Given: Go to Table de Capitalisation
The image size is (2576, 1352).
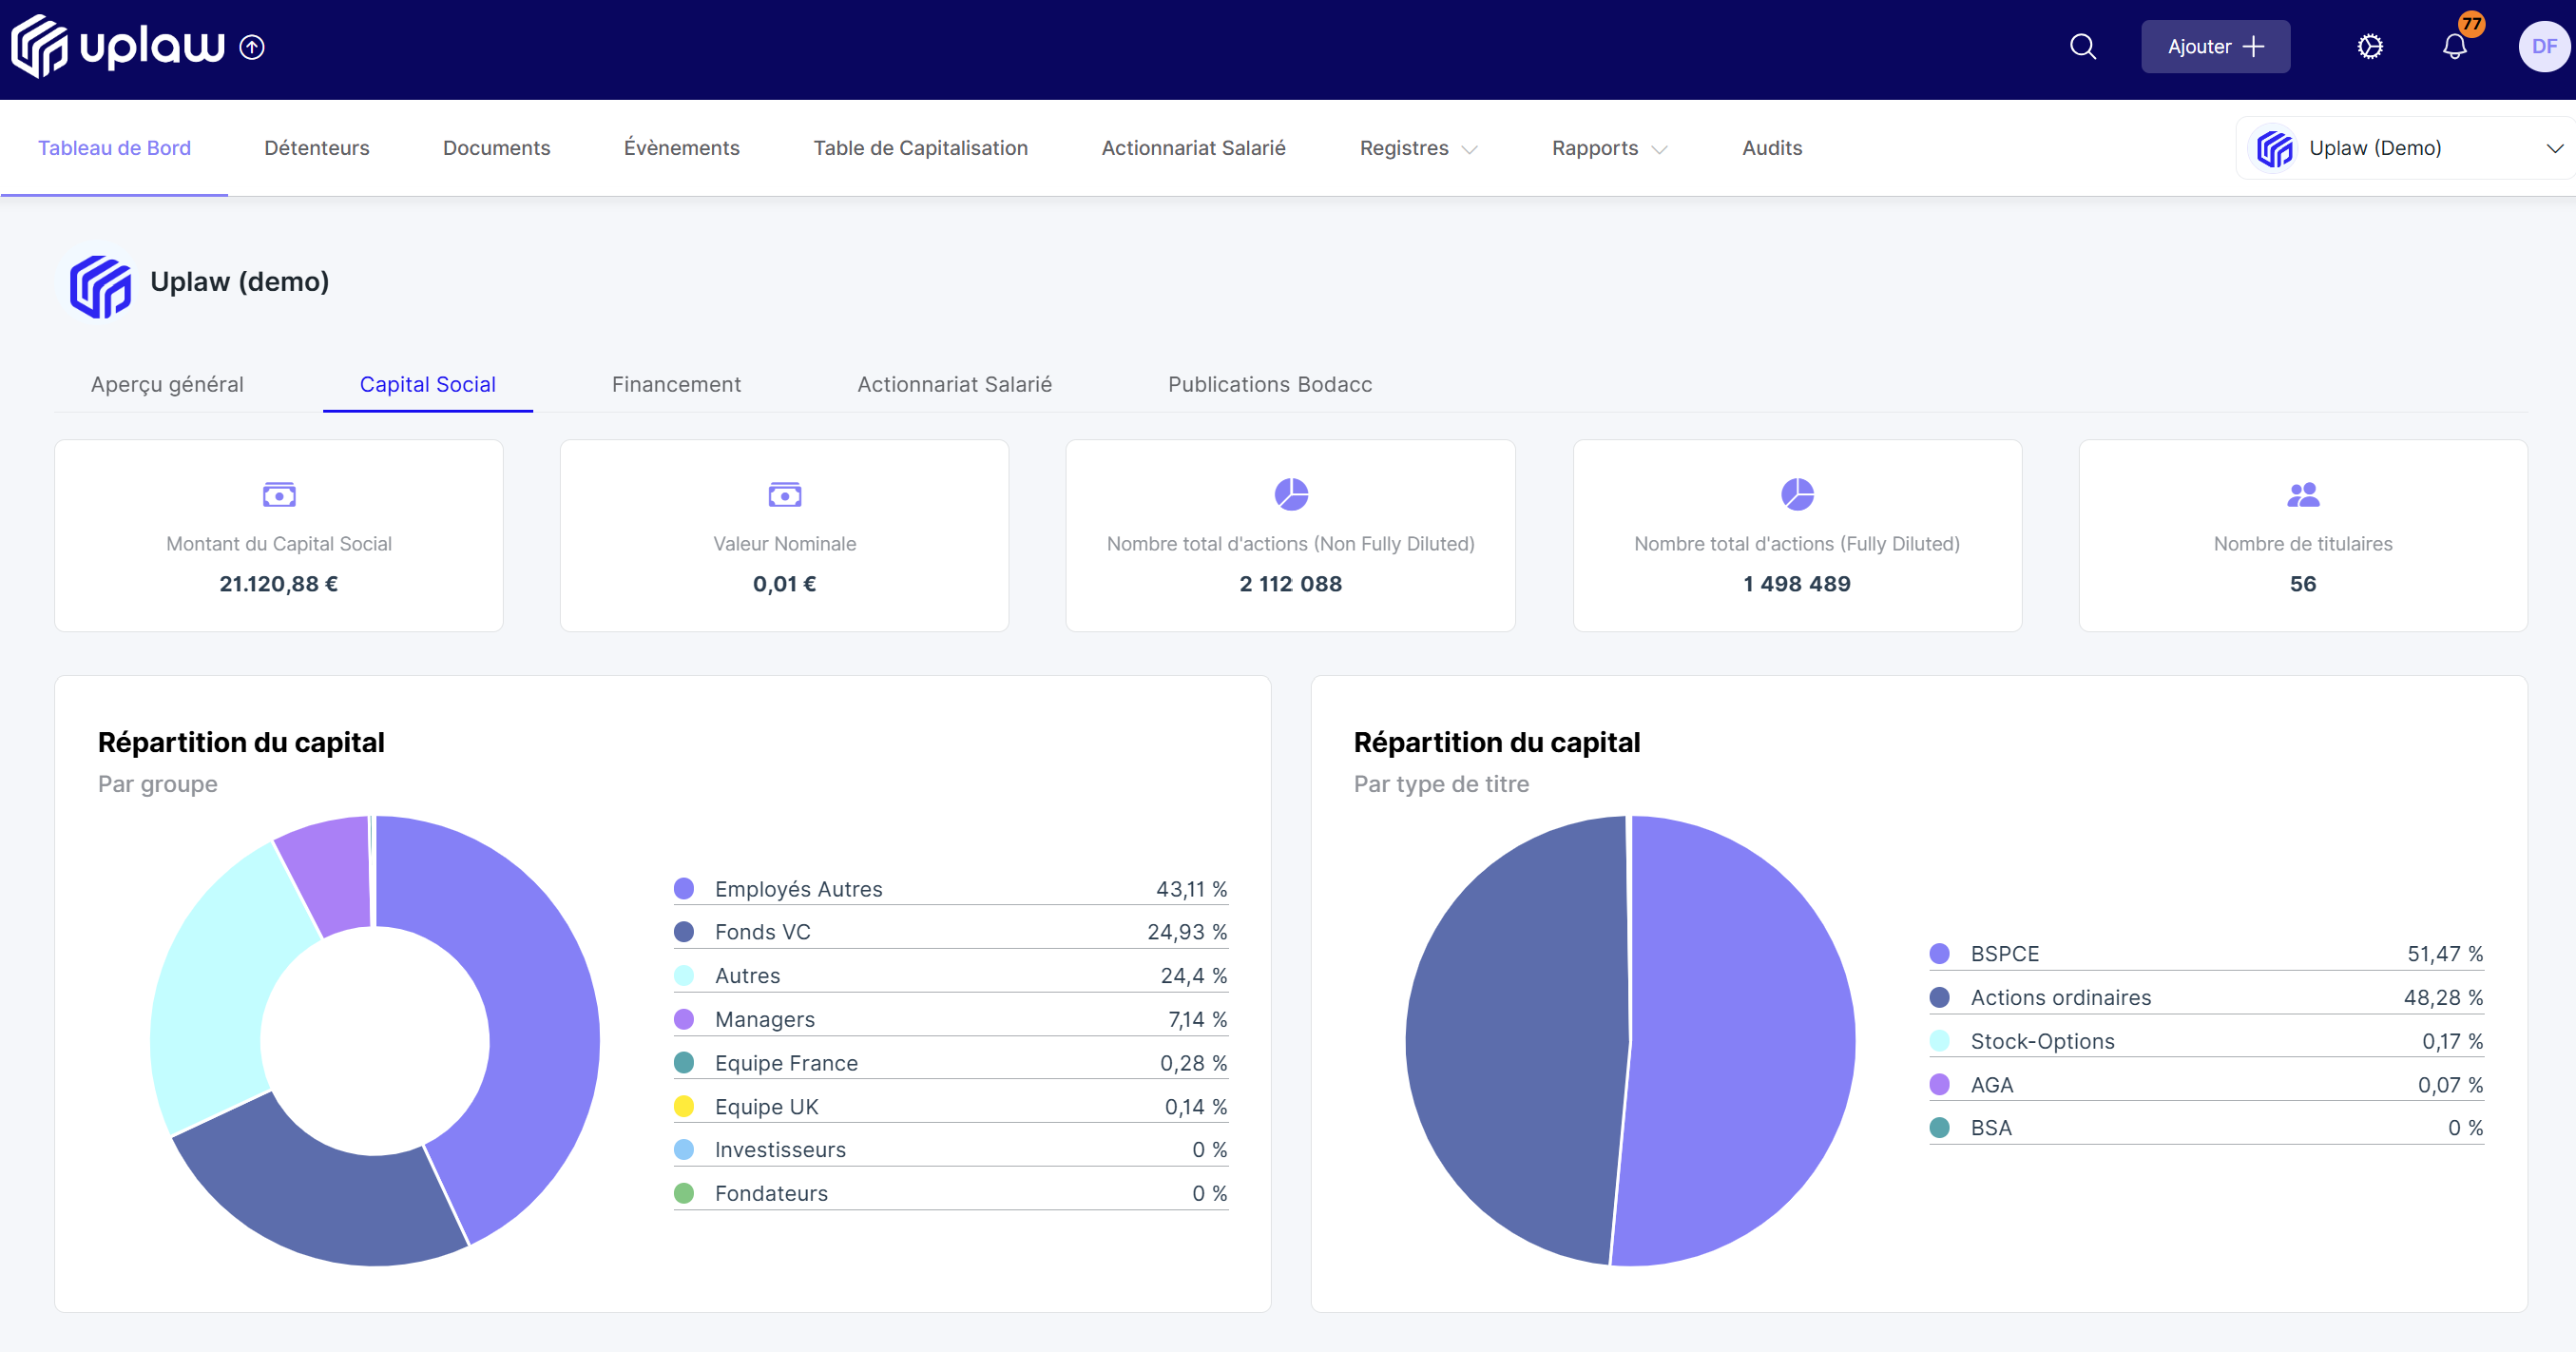Looking at the screenshot, I should 920,148.
